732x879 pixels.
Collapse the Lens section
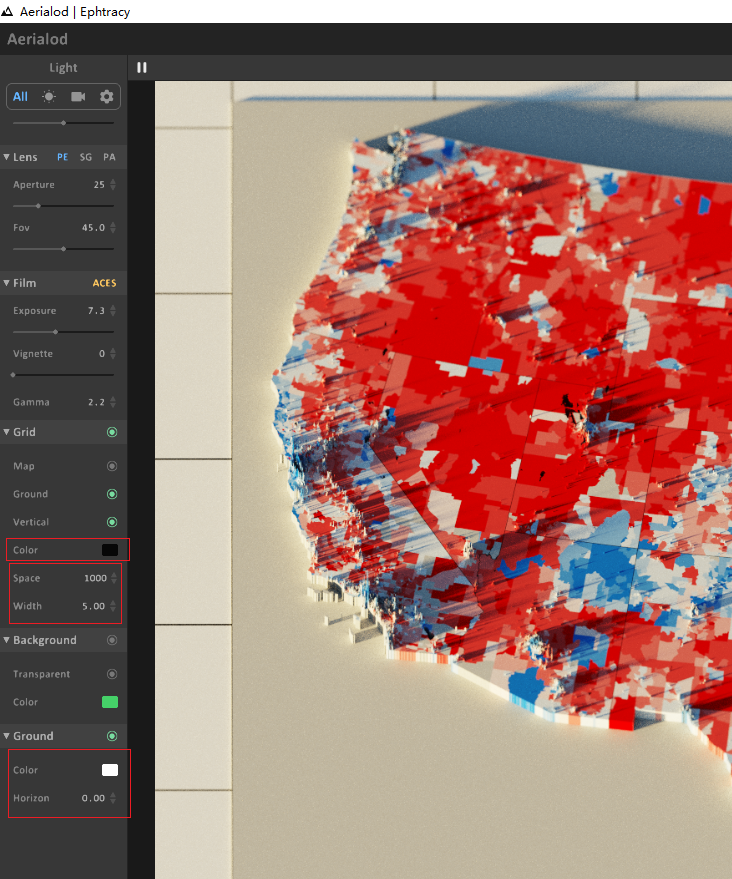[6, 157]
